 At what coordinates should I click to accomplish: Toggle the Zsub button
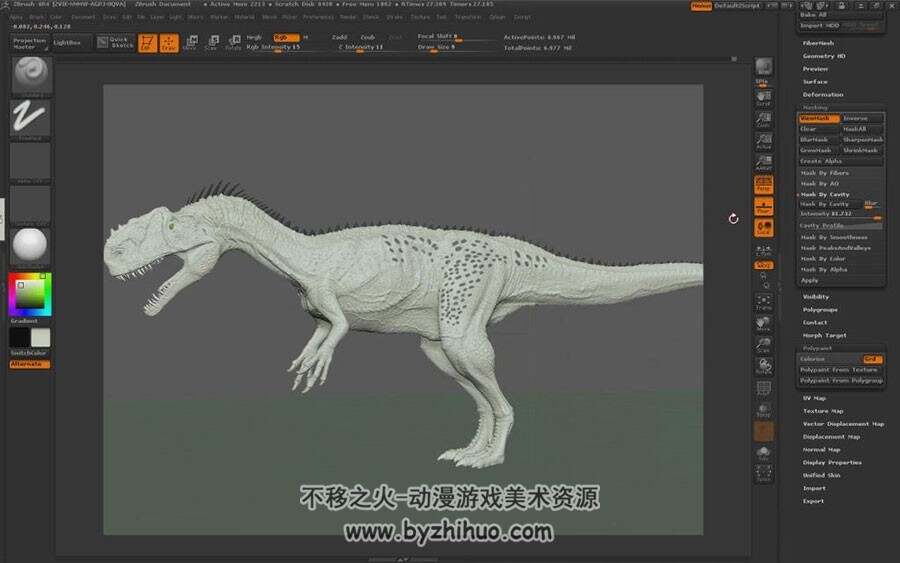[x=367, y=37]
